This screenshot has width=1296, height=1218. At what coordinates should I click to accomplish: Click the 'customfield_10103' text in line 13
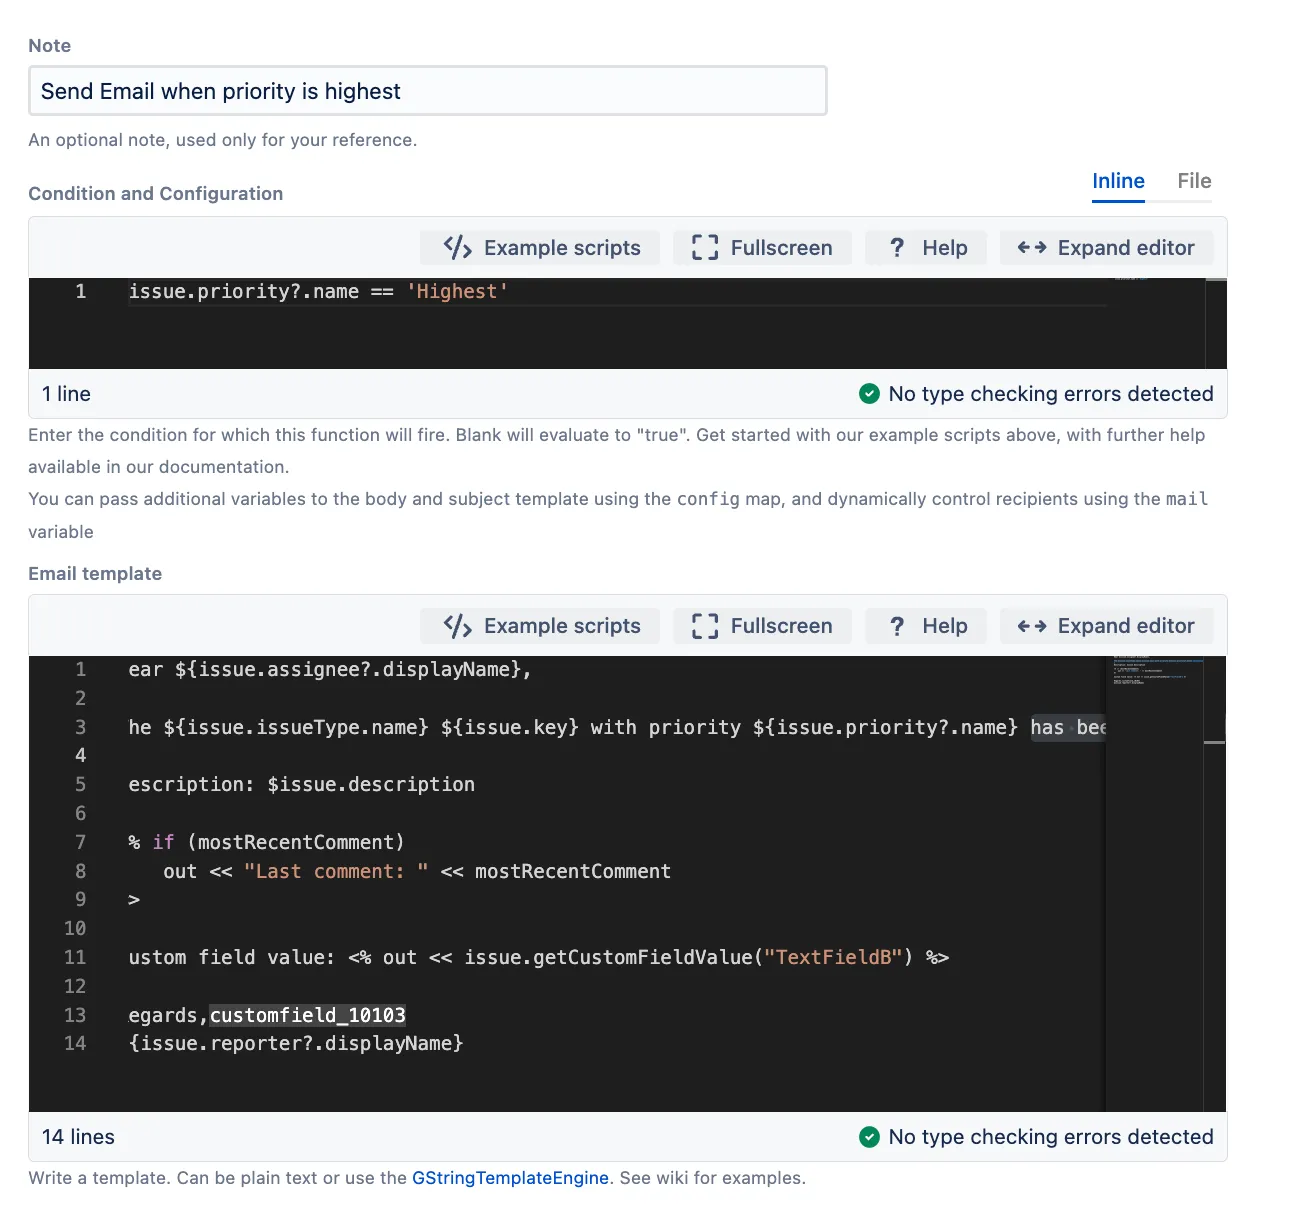(x=308, y=1015)
